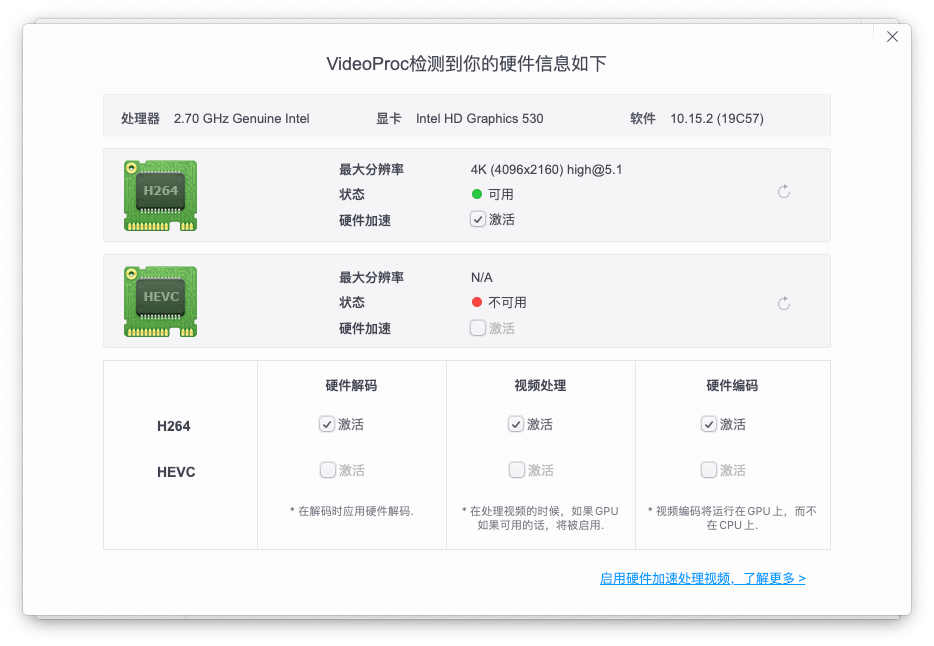Click the video encoding GPU footnote text

[x=732, y=518]
